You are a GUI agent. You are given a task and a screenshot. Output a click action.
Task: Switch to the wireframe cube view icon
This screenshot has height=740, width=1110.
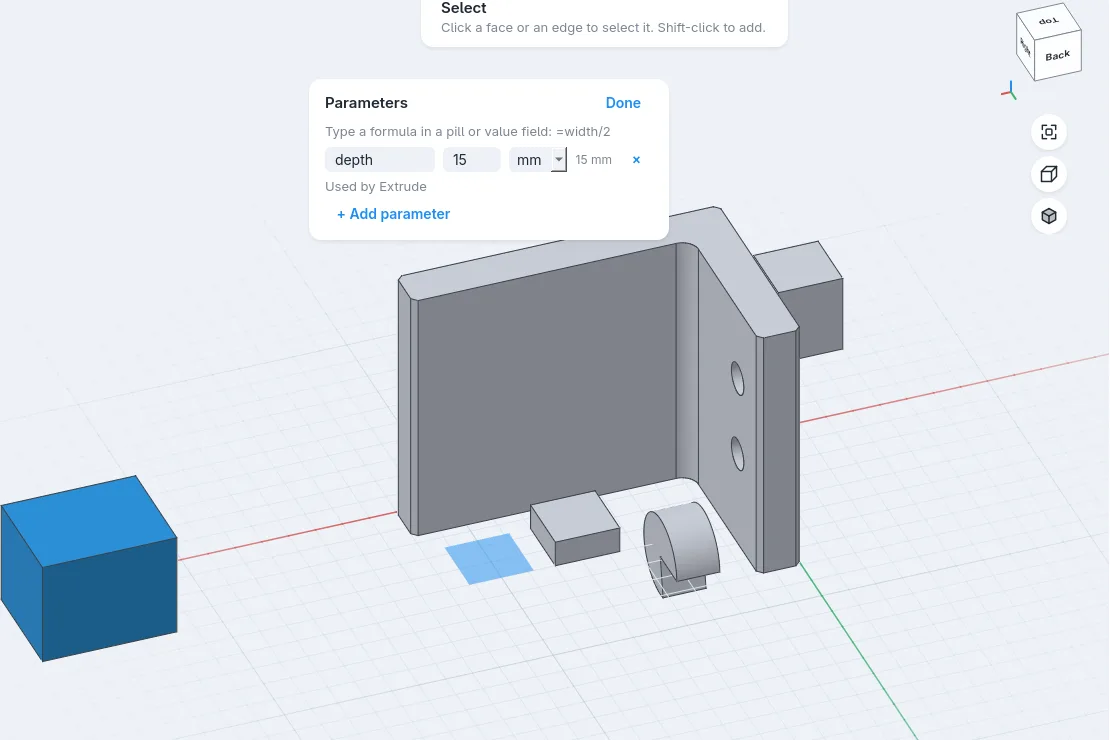click(1048, 174)
